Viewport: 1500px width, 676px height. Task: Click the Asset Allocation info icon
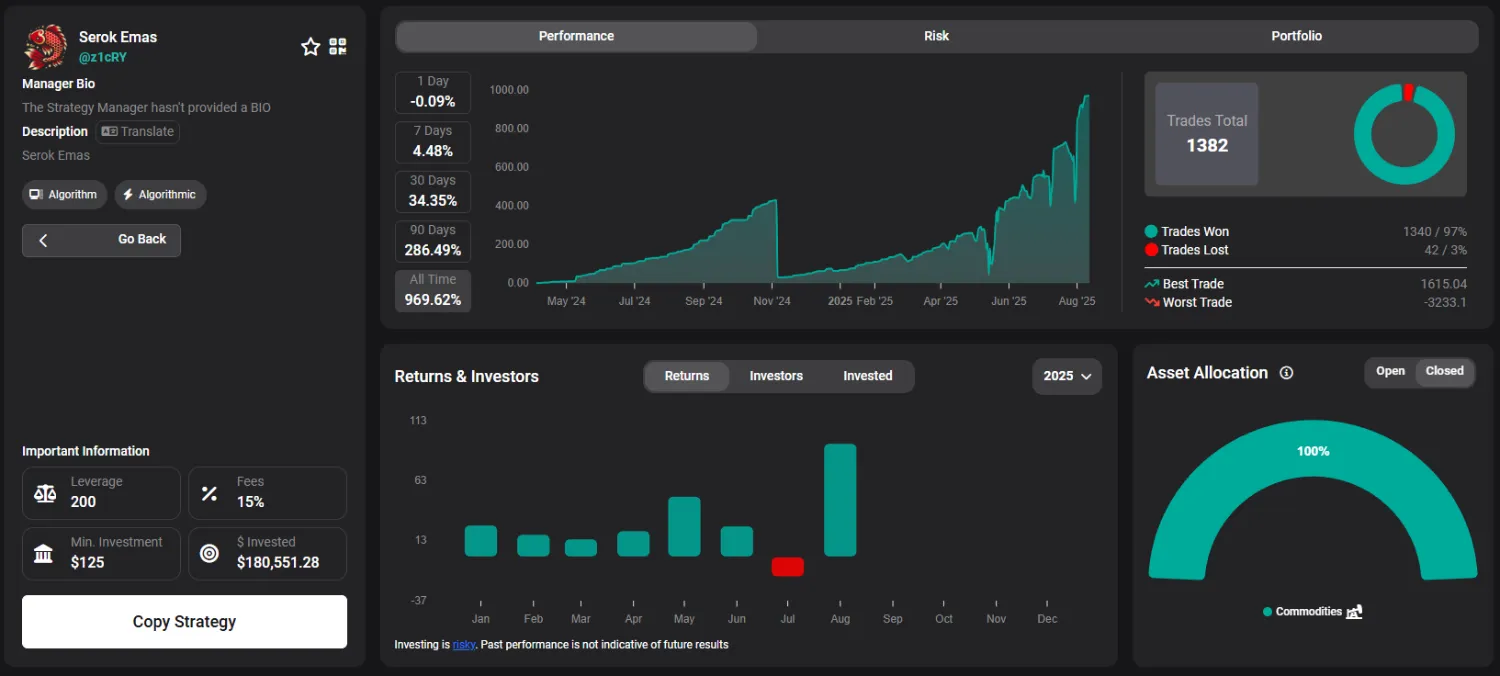tap(1287, 373)
